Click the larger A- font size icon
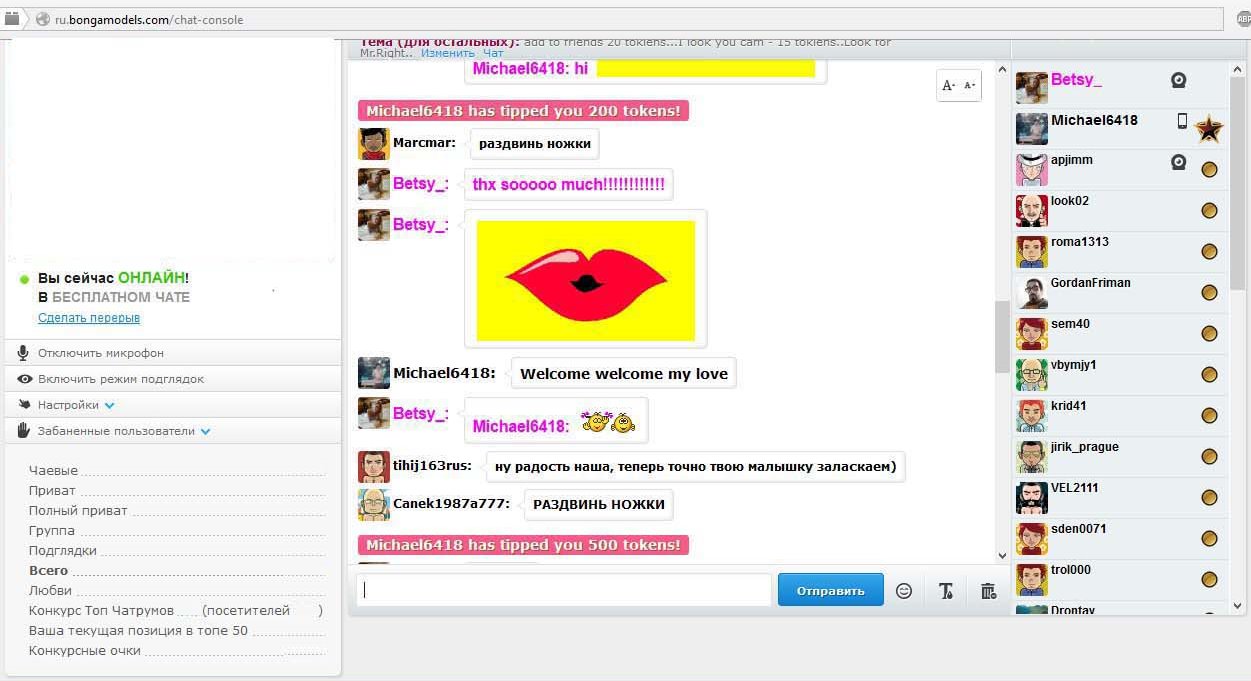 click(x=947, y=85)
